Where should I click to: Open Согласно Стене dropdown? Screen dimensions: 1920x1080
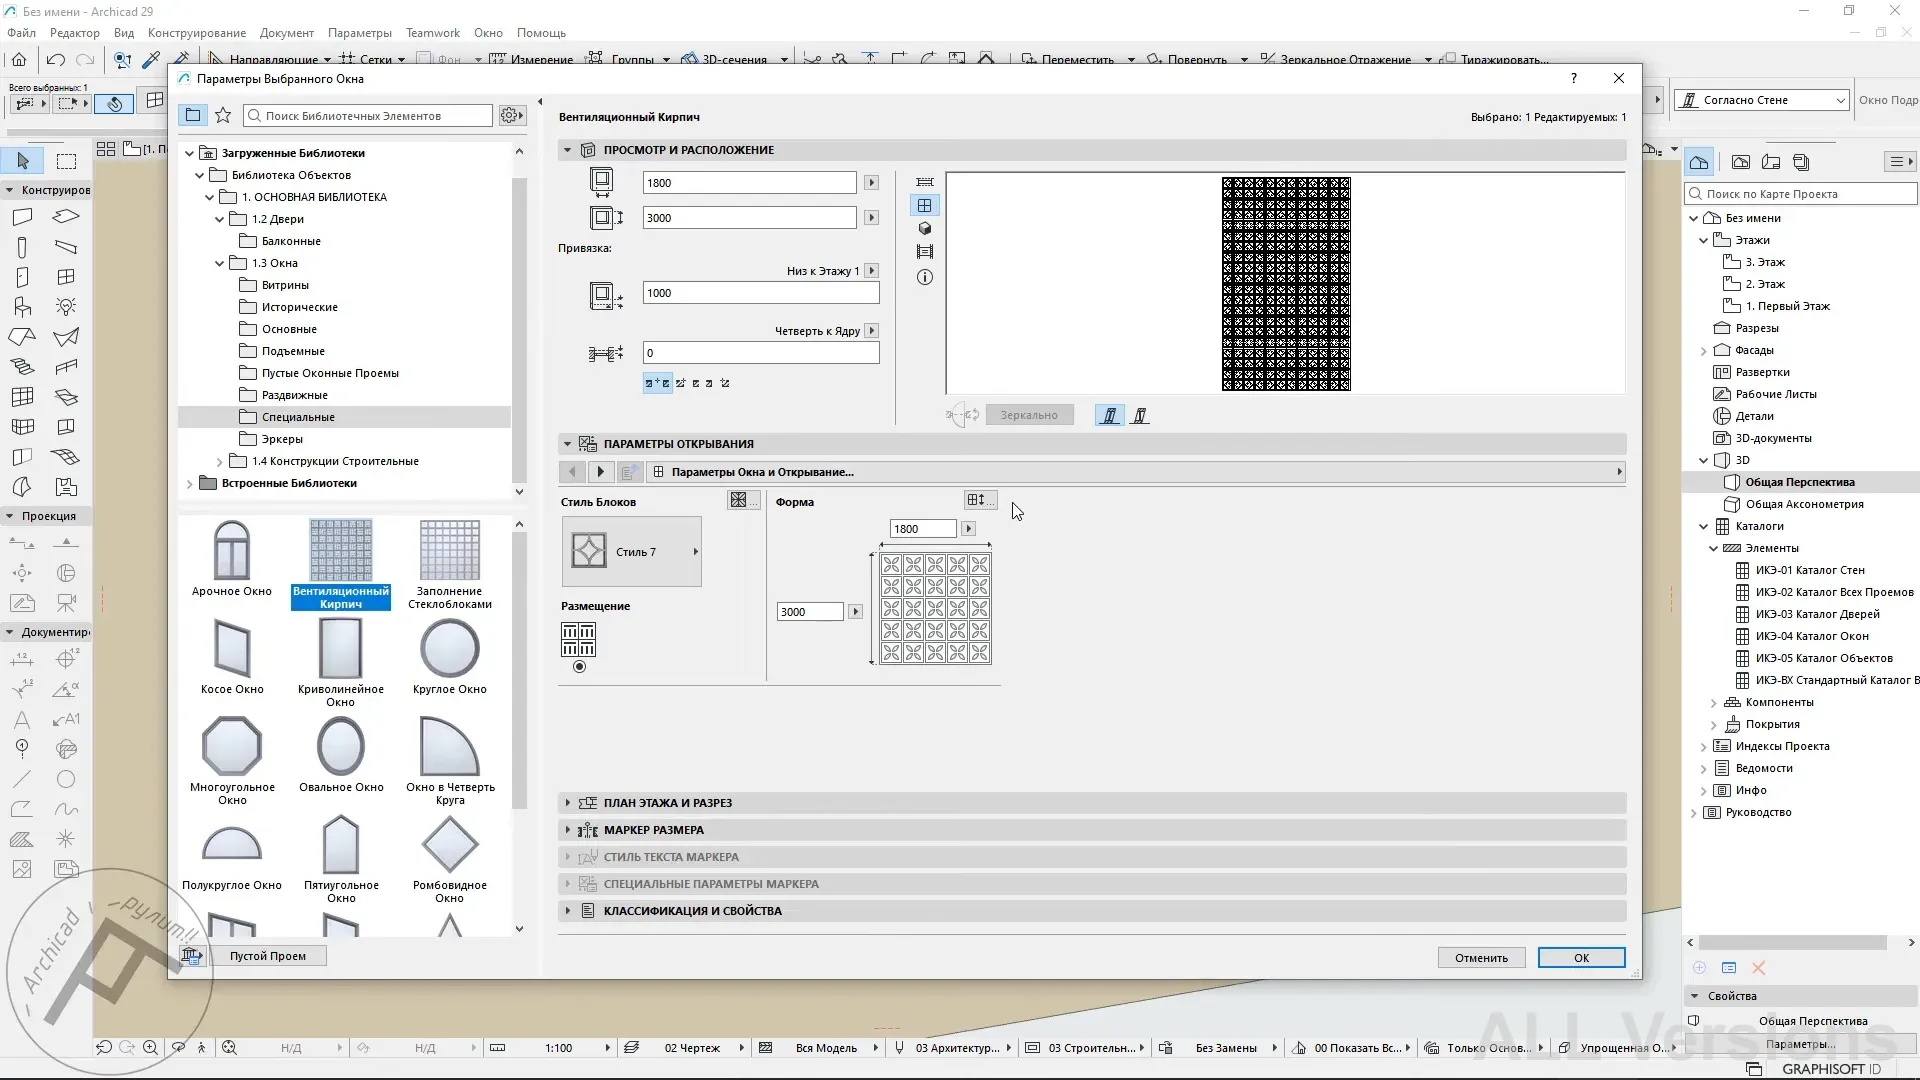point(1762,100)
